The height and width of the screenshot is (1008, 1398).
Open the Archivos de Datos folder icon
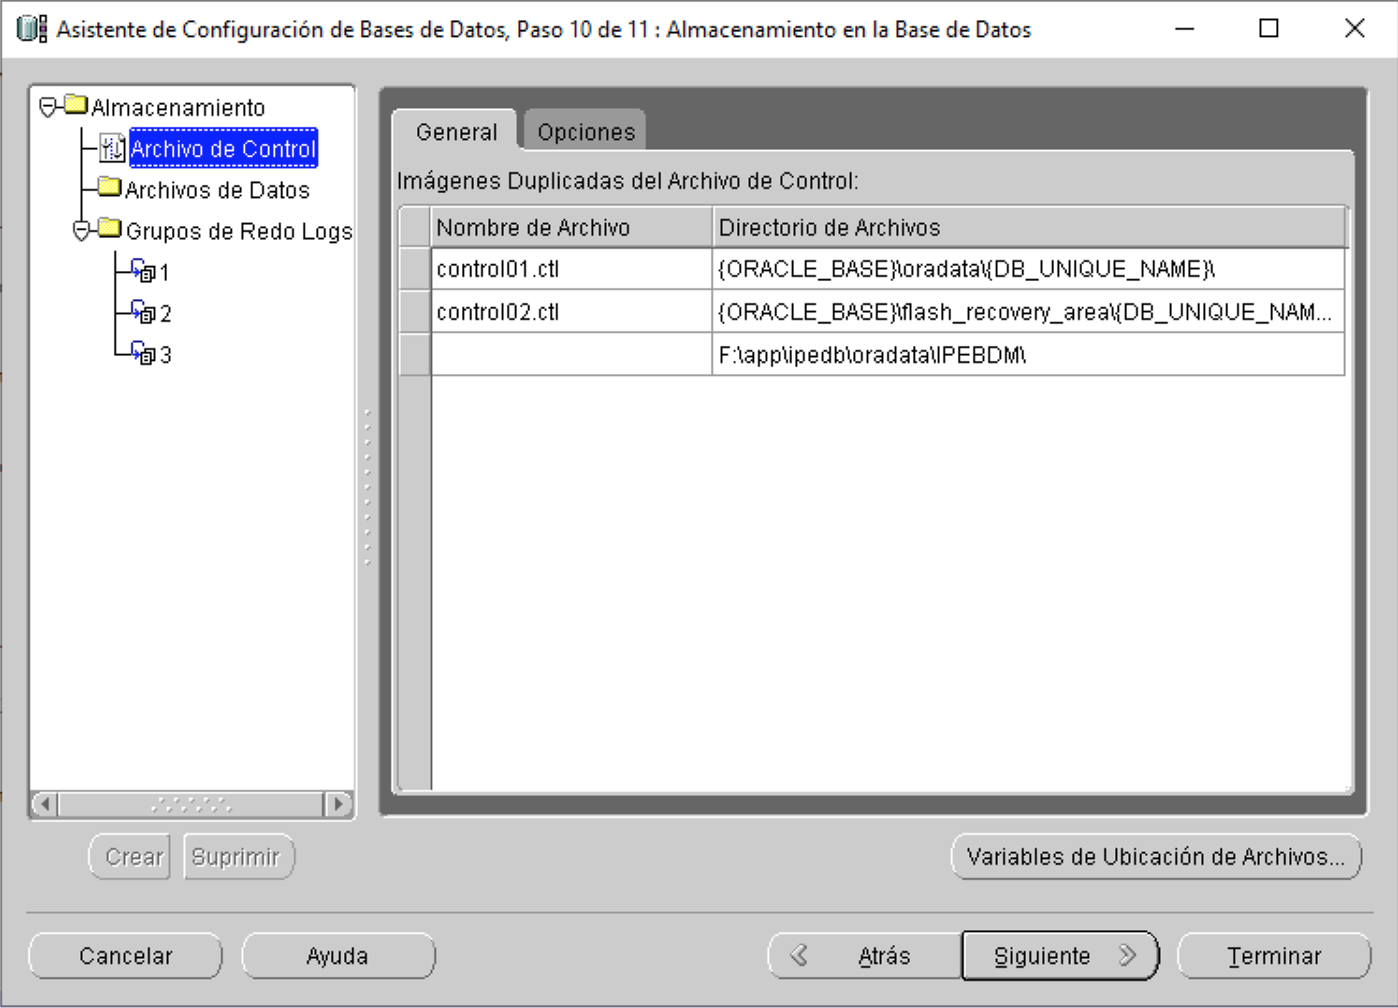[x=108, y=189]
